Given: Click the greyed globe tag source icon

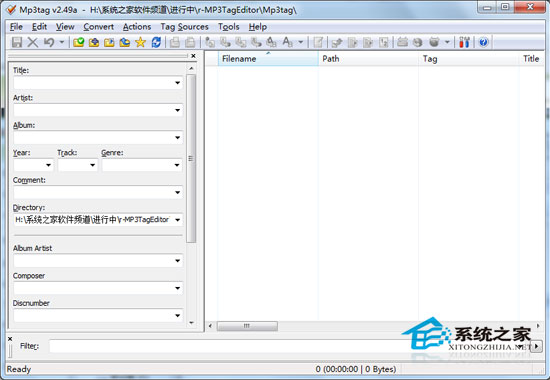Looking at the screenshot, I should 417,42.
